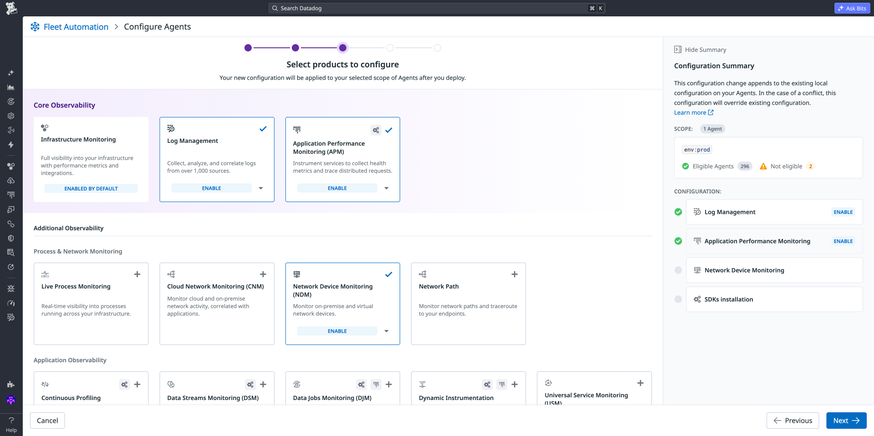This screenshot has width=874, height=436.
Task: Click ENABLE selector on APM card
Action: pyautogui.click(x=337, y=188)
